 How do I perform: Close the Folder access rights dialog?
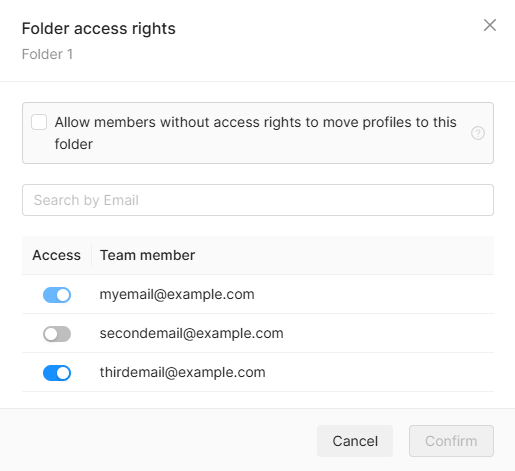(x=490, y=25)
